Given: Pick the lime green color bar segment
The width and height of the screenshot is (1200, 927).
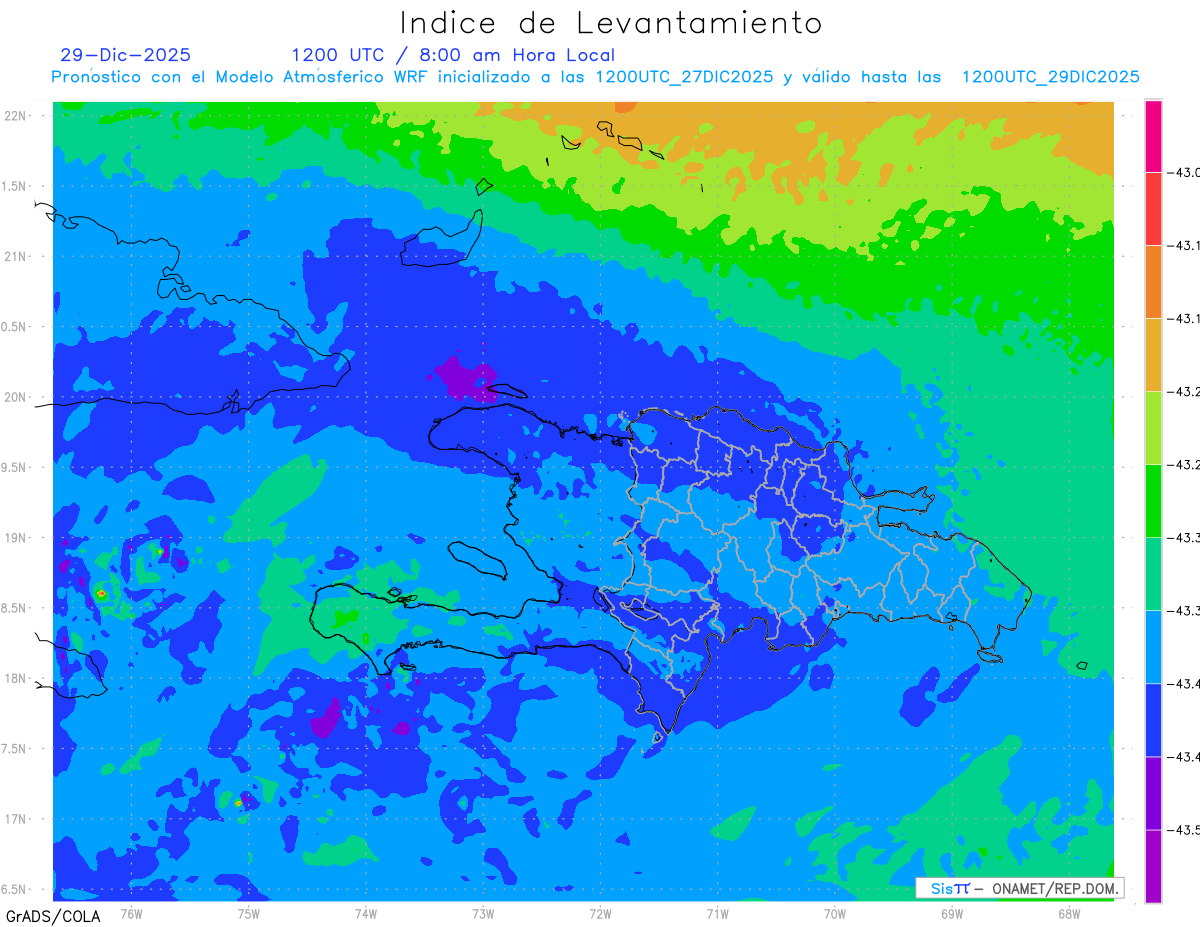Looking at the screenshot, I should 1153,428.
